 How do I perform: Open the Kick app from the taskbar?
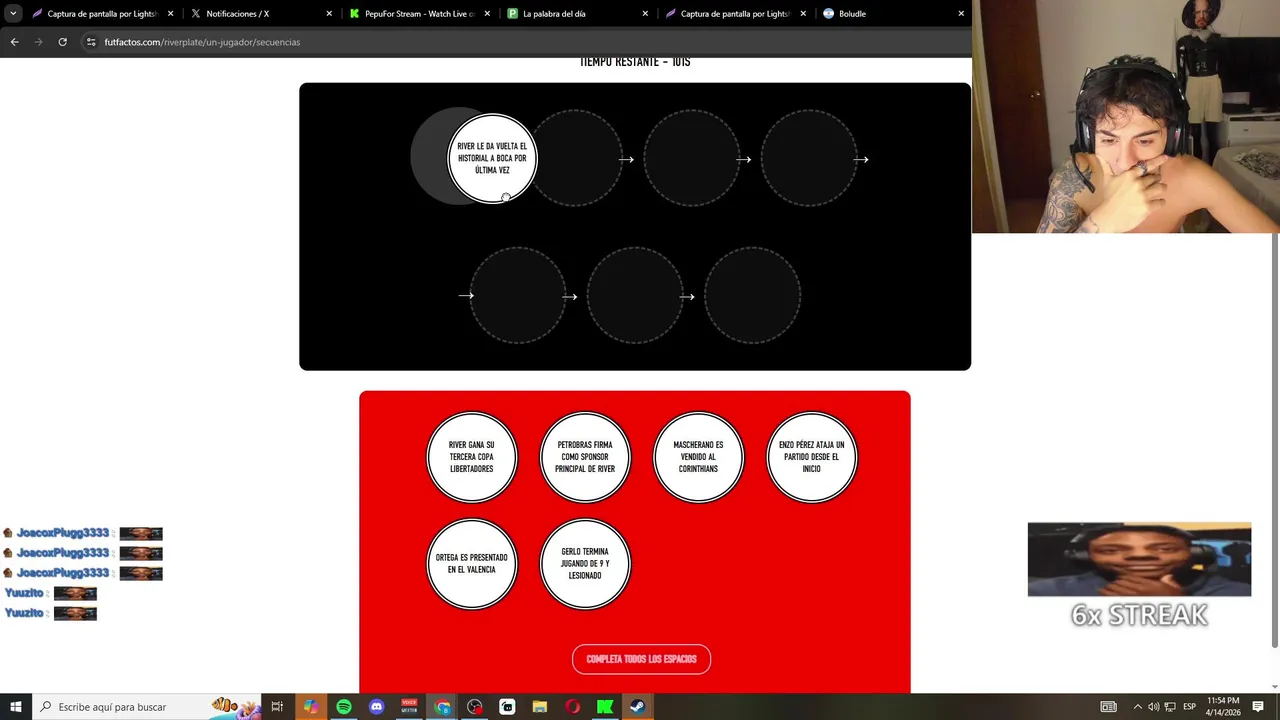605,707
